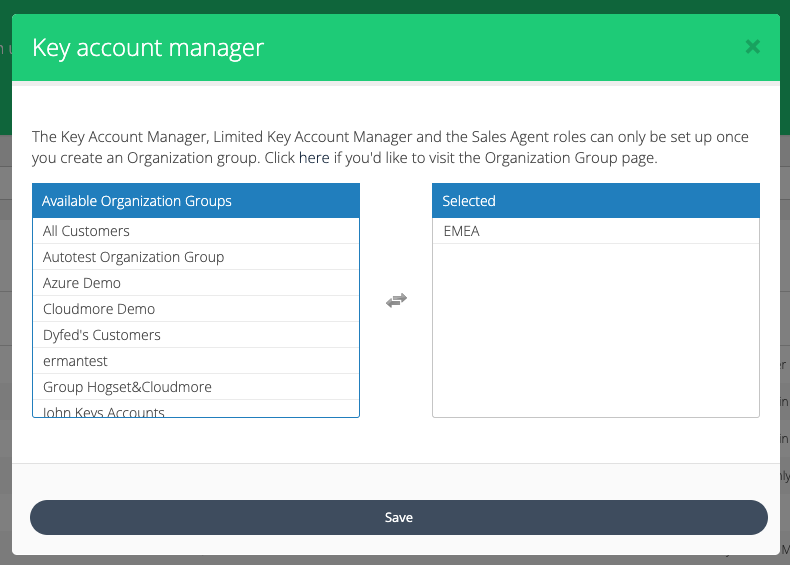Choose Autotest Organization Group from the list
Screen dimensions: 790x565
click(133, 257)
